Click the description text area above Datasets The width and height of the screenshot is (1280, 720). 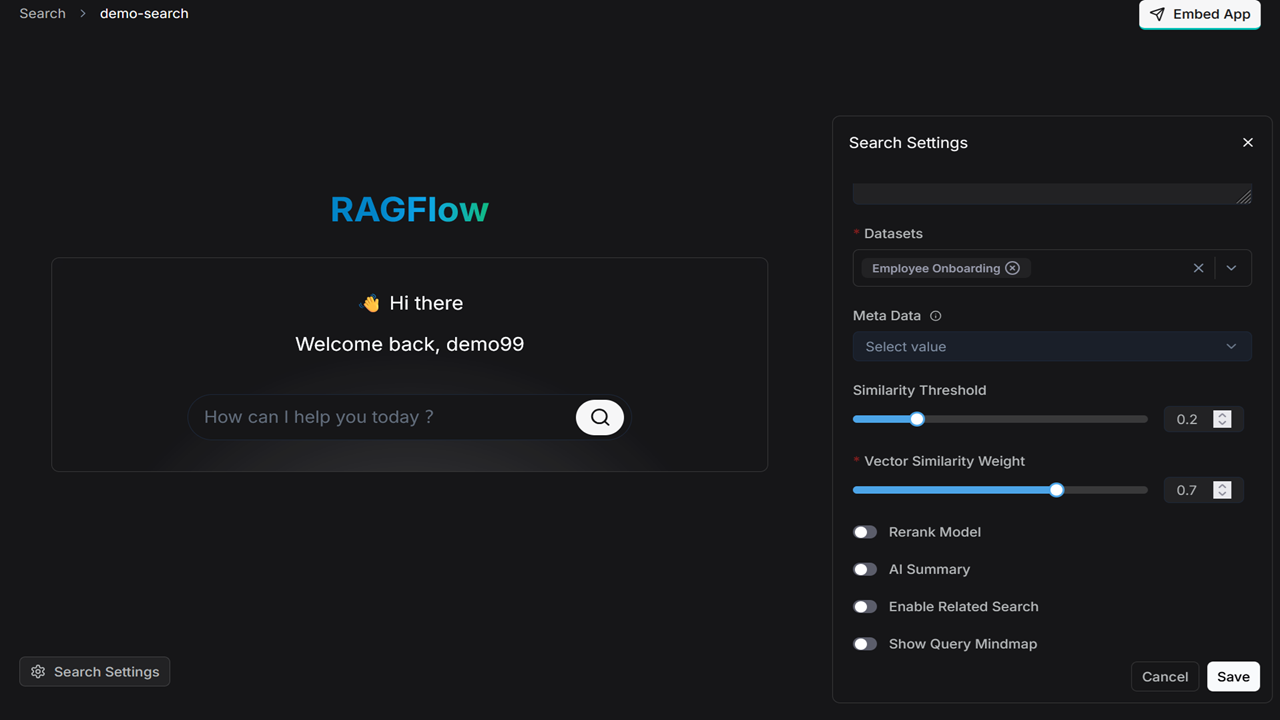(x=1052, y=194)
